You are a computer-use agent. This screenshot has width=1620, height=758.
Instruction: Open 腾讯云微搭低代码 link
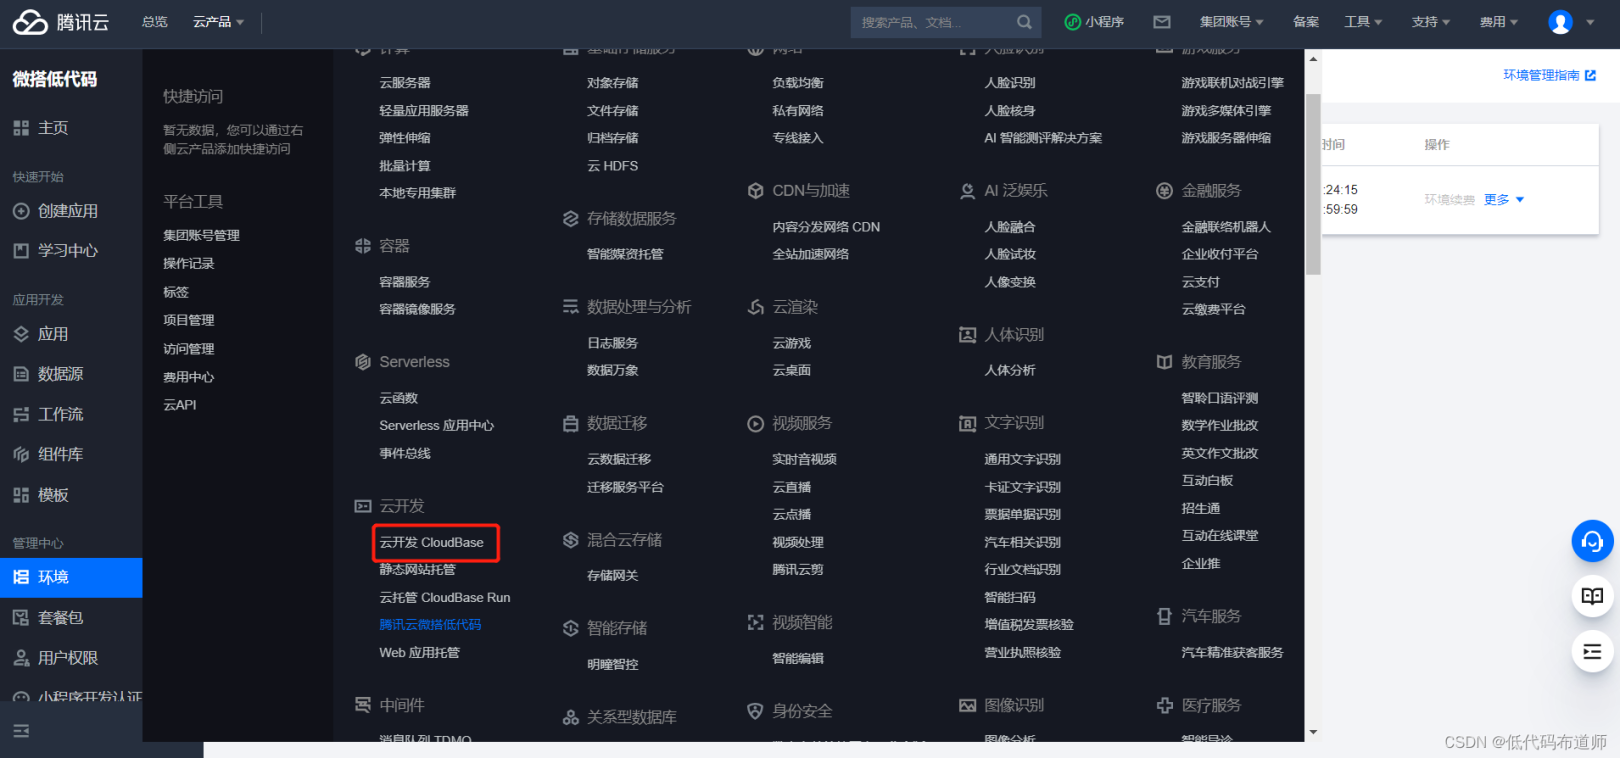coord(430,625)
